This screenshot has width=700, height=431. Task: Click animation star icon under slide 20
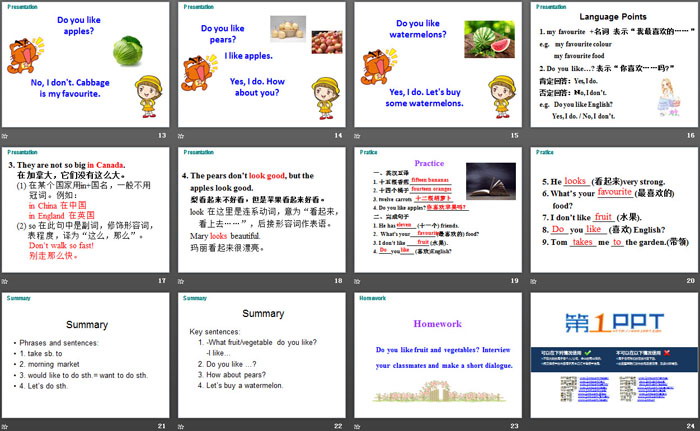click(x=533, y=281)
